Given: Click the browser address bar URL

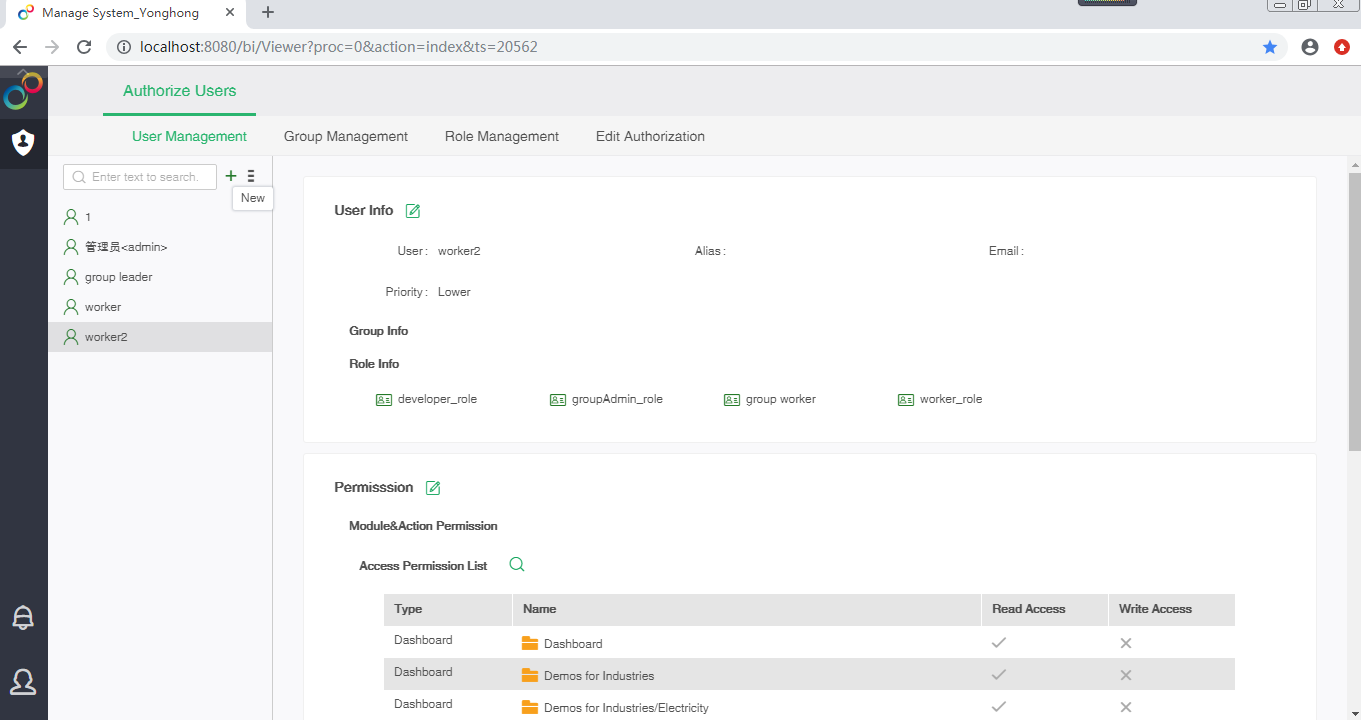Looking at the screenshot, I should pos(339,47).
